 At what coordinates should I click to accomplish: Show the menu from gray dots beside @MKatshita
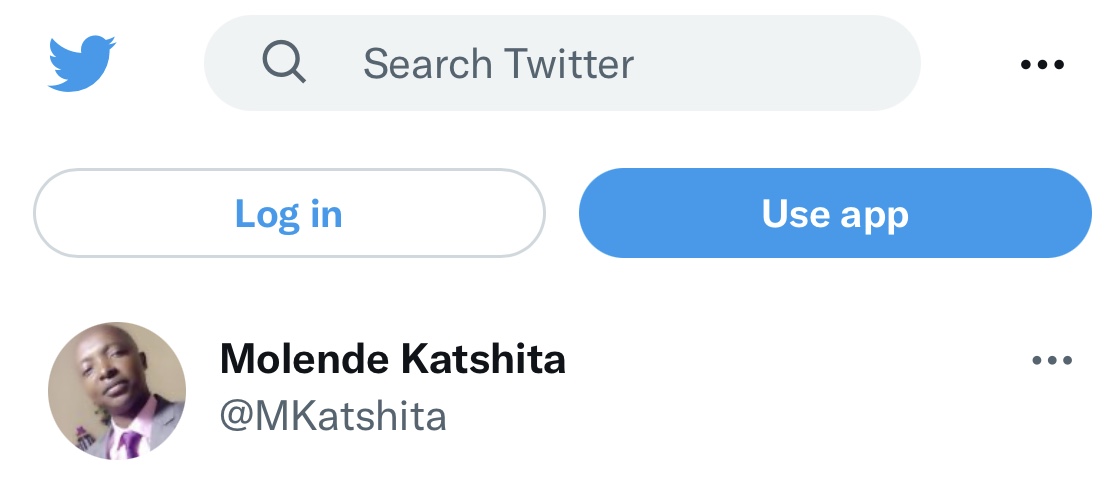click(1052, 361)
